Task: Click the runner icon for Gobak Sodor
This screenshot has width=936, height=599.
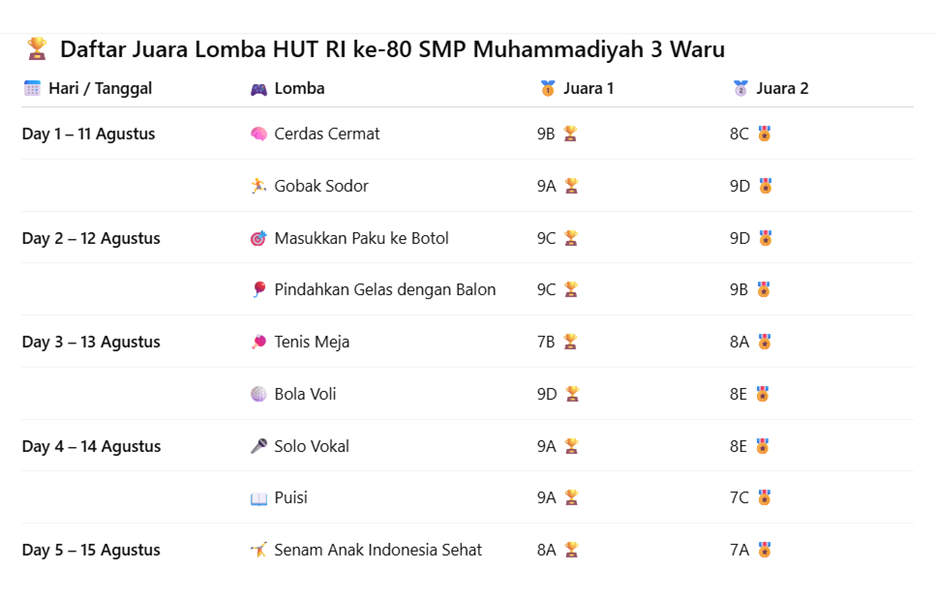Action: click(258, 186)
